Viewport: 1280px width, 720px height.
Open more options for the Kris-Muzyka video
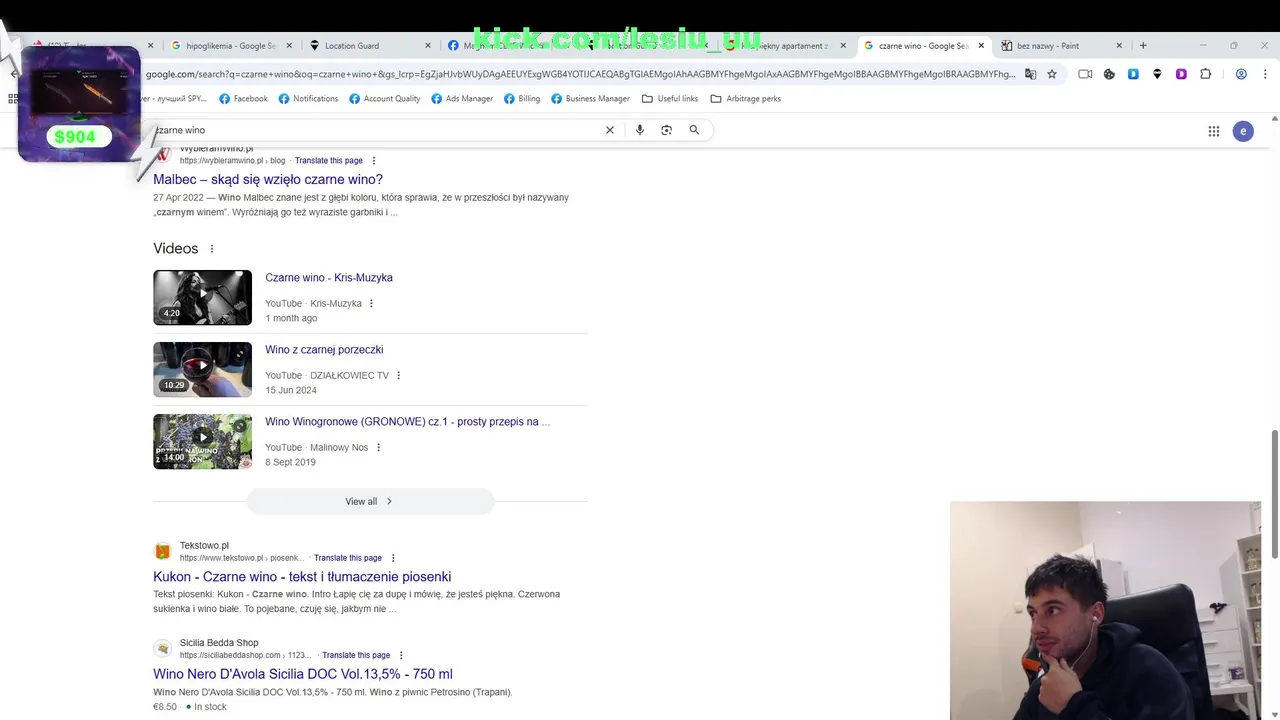[371, 303]
